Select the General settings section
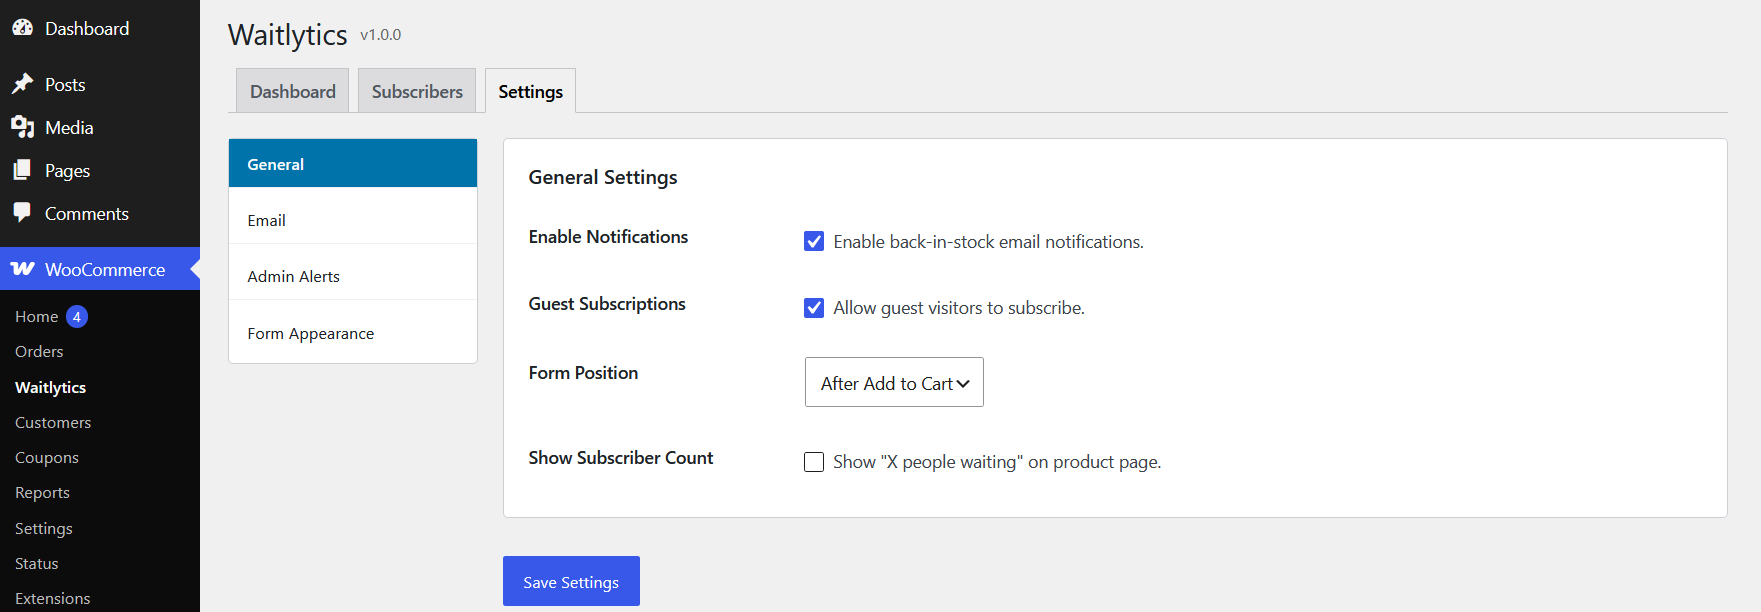The height and width of the screenshot is (612, 1761). 353,164
